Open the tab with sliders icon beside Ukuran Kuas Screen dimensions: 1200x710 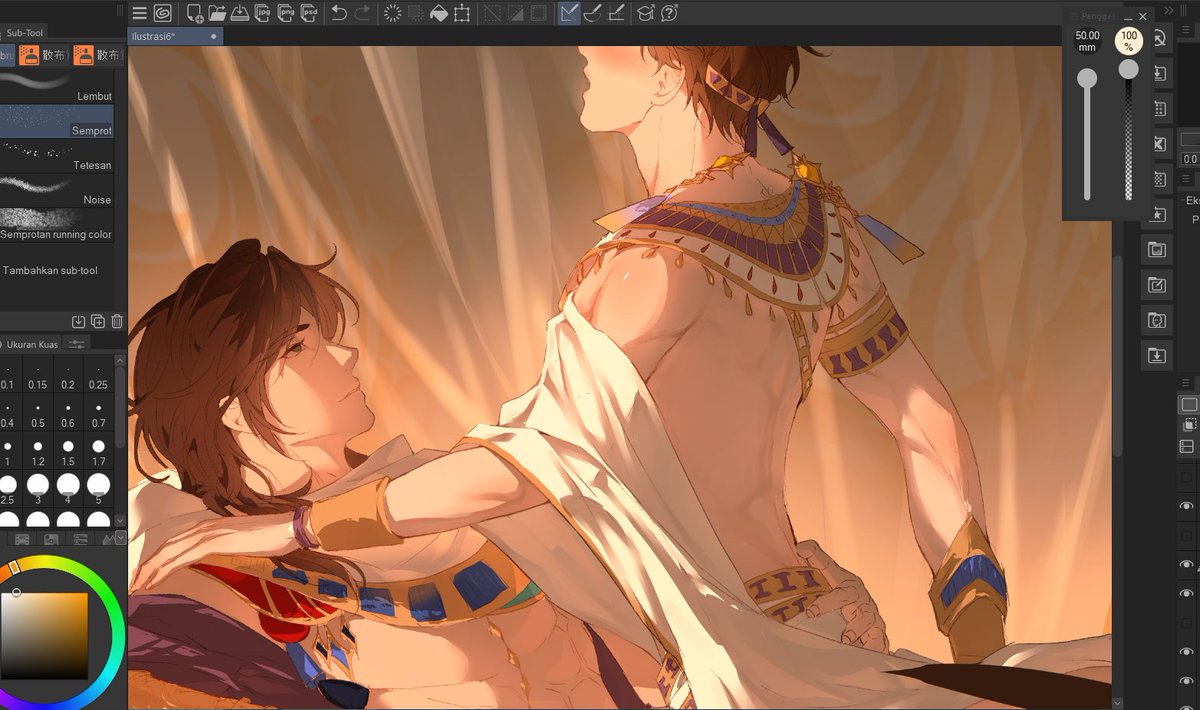pos(78,344)
